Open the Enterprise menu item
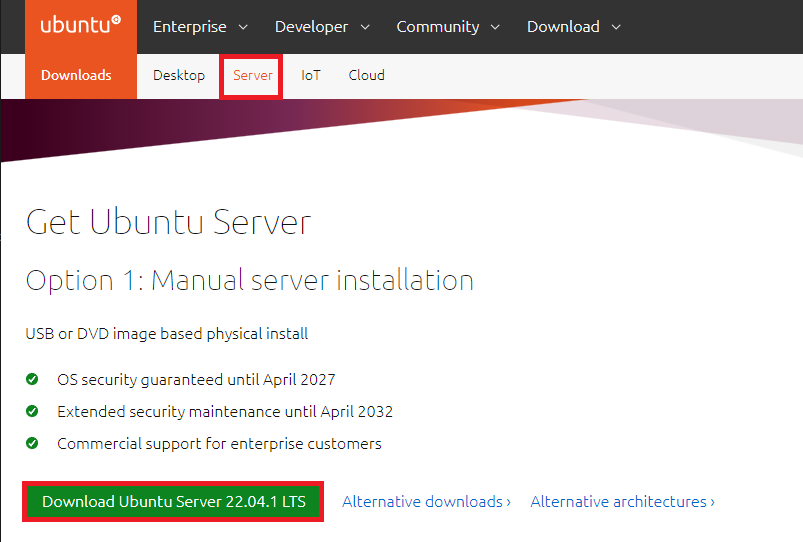 pos(189,27)
